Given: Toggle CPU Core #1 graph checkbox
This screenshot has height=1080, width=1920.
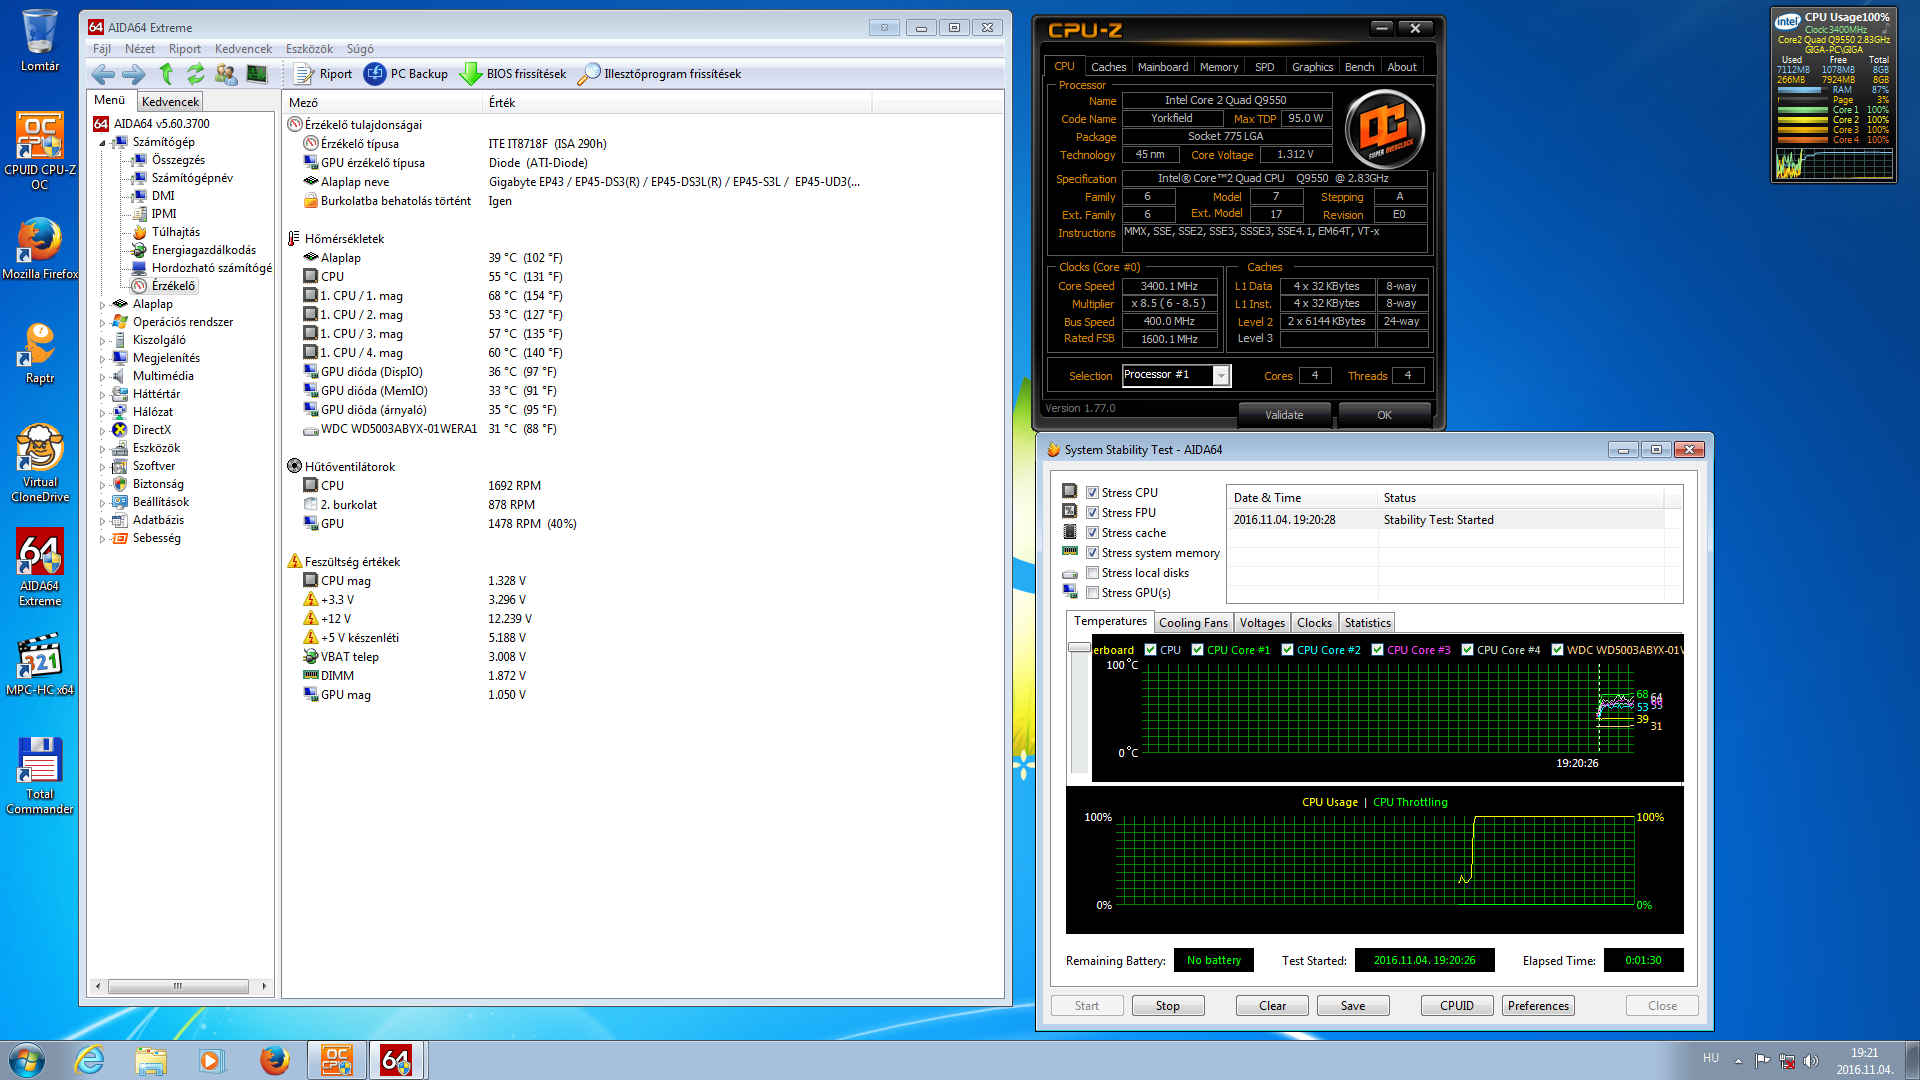Looking at the screenshot, I should [x=1197, y=650].
